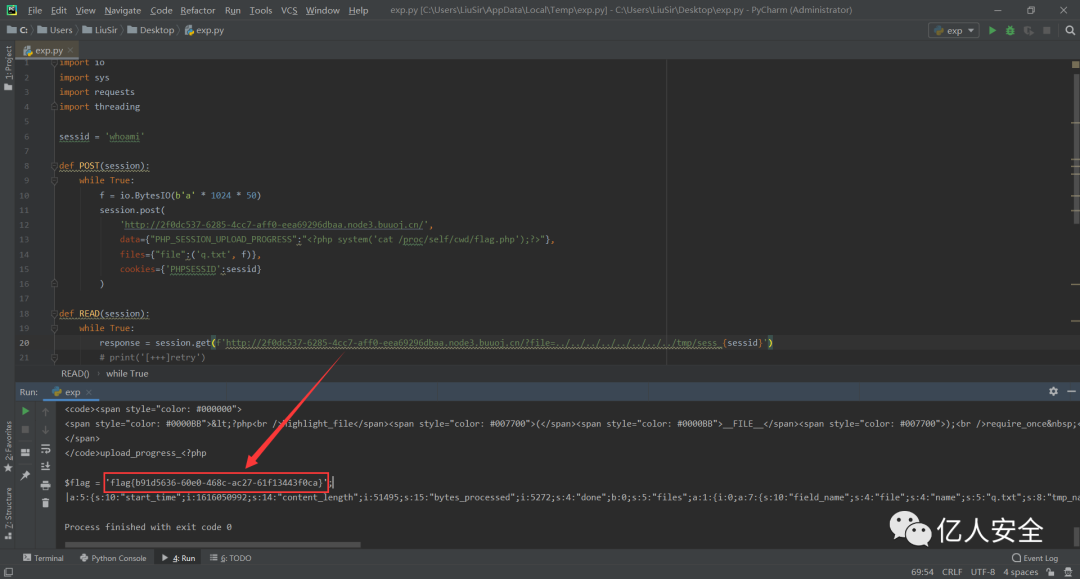
Task: Click the inspector hat icon in the status bar
Action: (1068, 572)
